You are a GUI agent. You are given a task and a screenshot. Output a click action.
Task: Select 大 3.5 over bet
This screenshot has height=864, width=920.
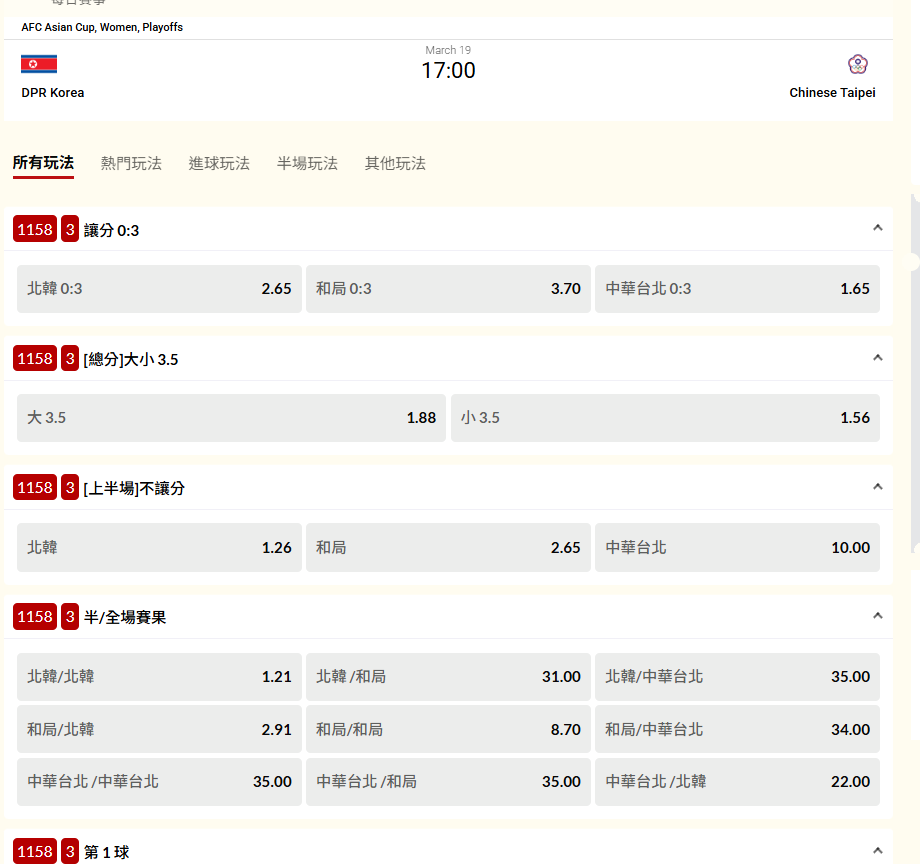pyautogui.click(x=231, y=418)
